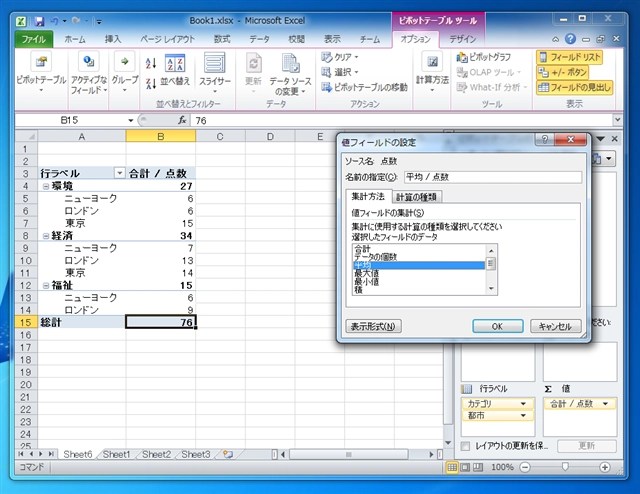Click the Save icon in quick access toolbar
This screenshot has height=494, width=640.
click(39, 21)
